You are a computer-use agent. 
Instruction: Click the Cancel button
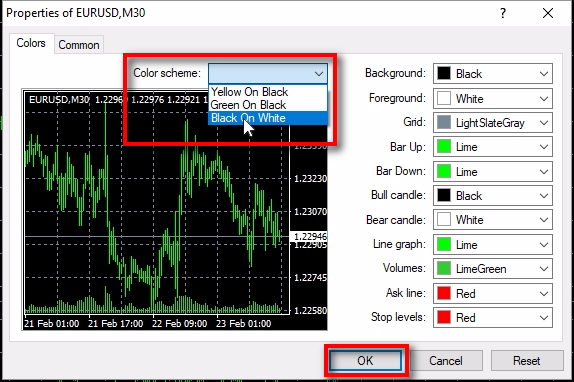point(446,361)
